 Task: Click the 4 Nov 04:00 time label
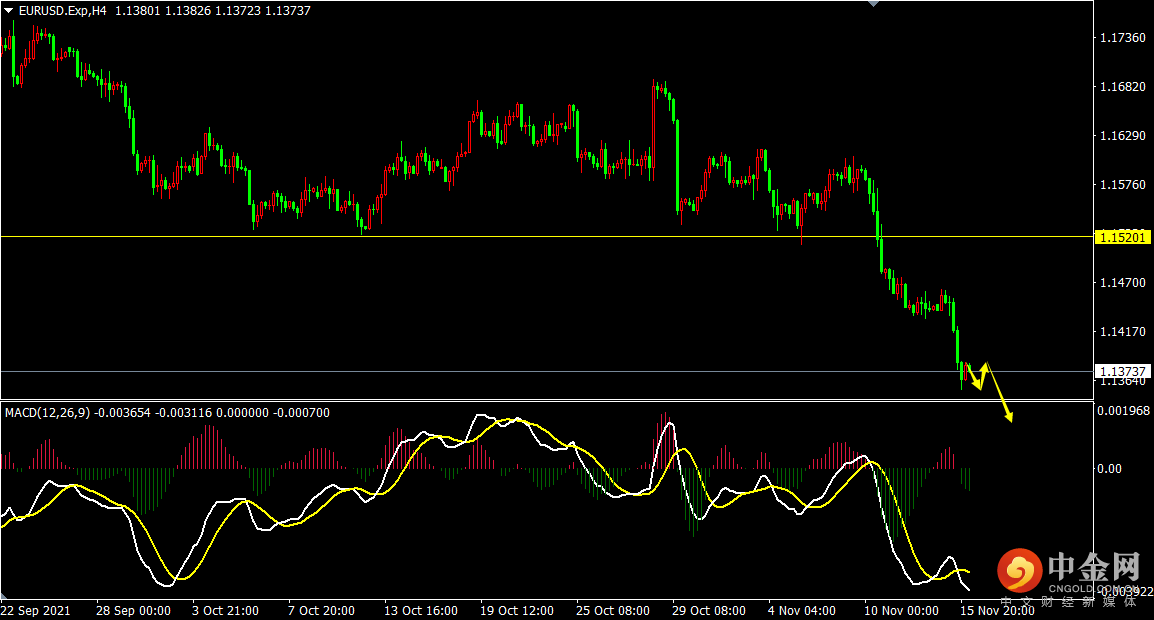tap(801, 610)
